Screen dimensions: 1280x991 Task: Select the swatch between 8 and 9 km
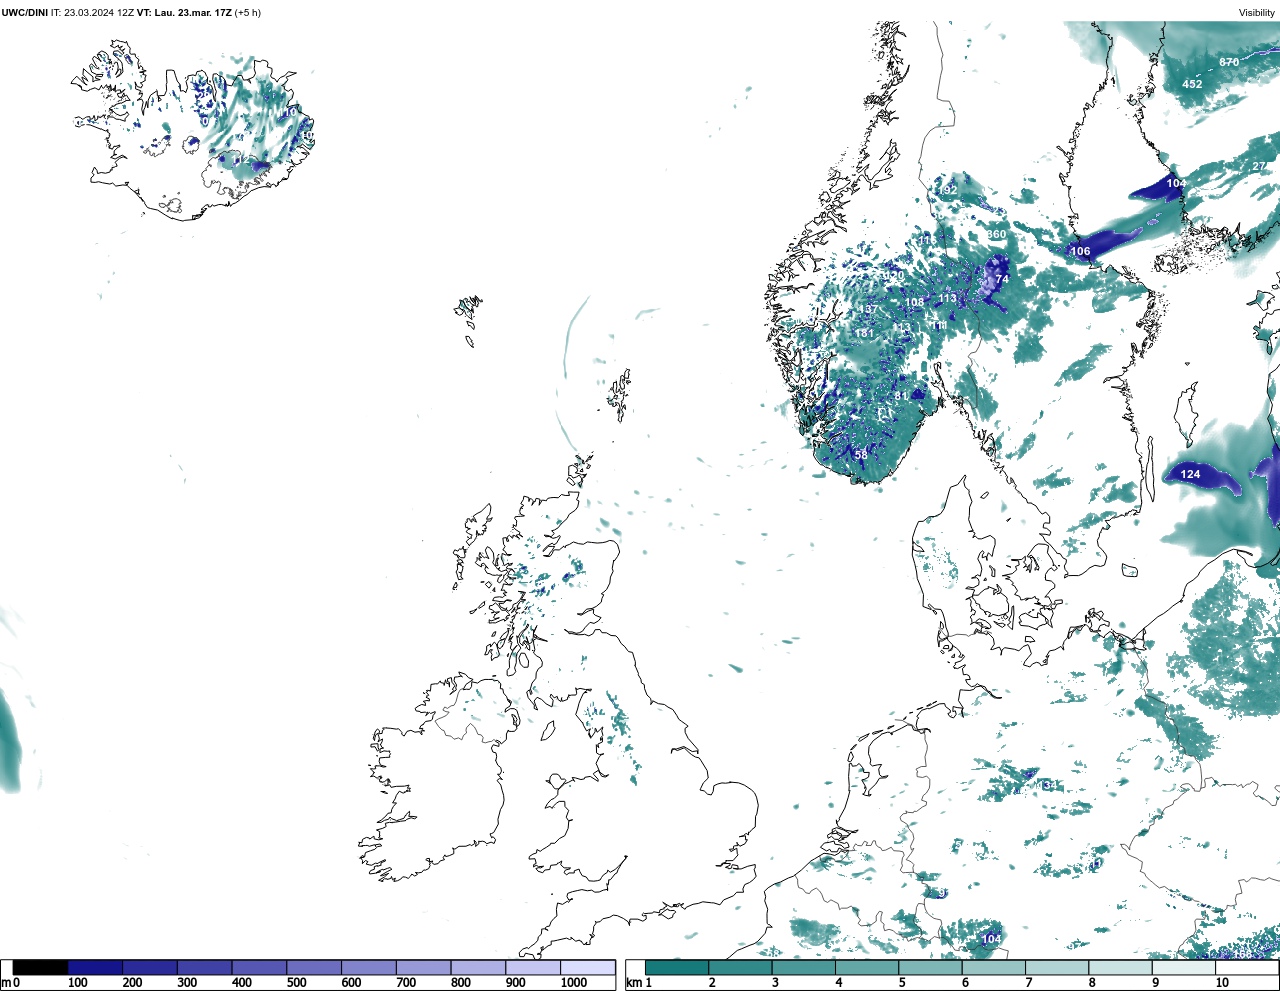click(x=1122, y=967)
